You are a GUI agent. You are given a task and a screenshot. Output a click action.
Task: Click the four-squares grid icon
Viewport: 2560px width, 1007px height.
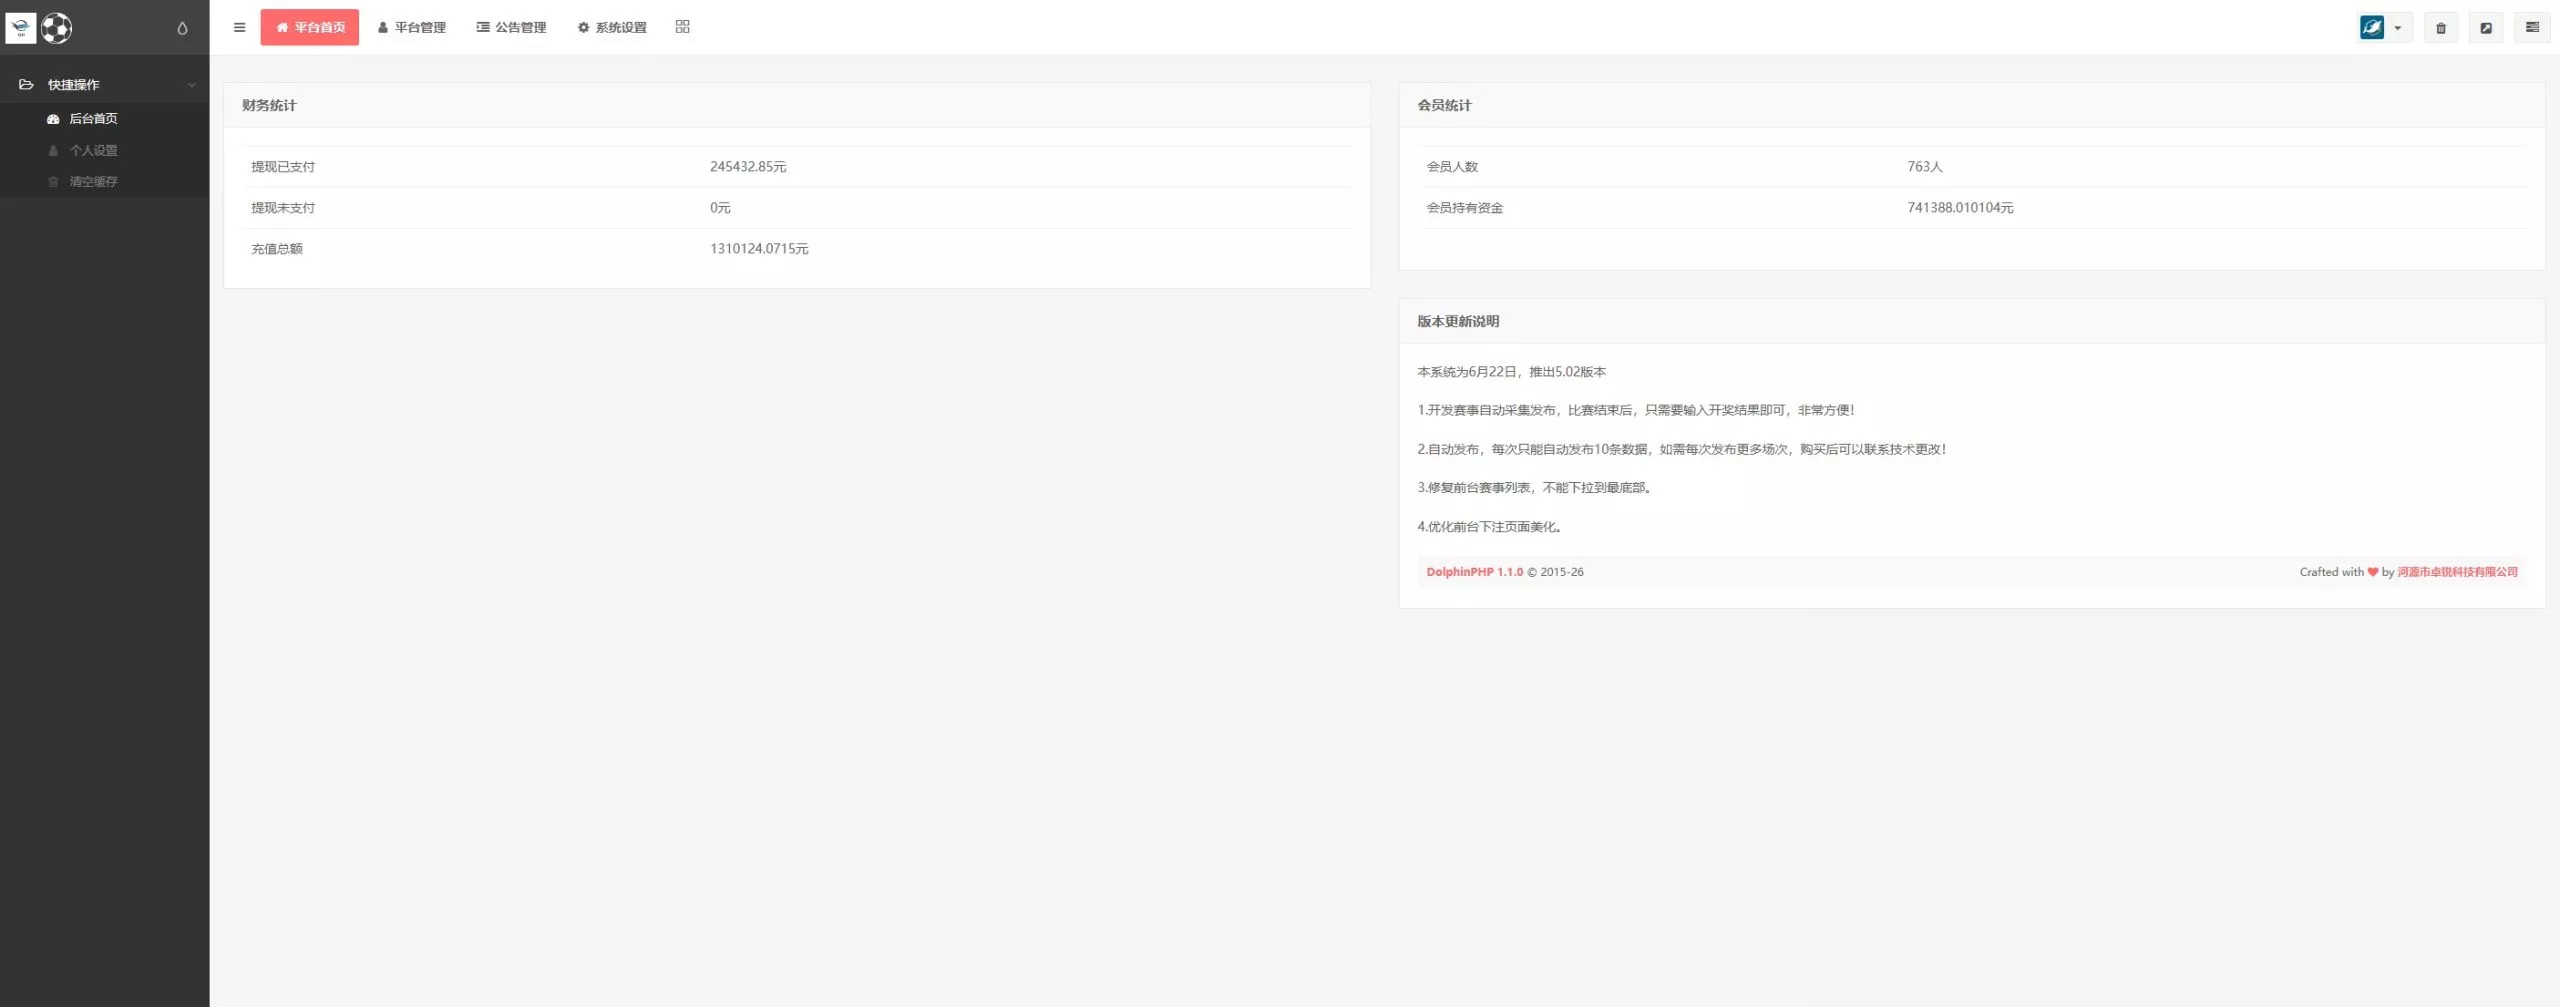click(x=683, y=27)
